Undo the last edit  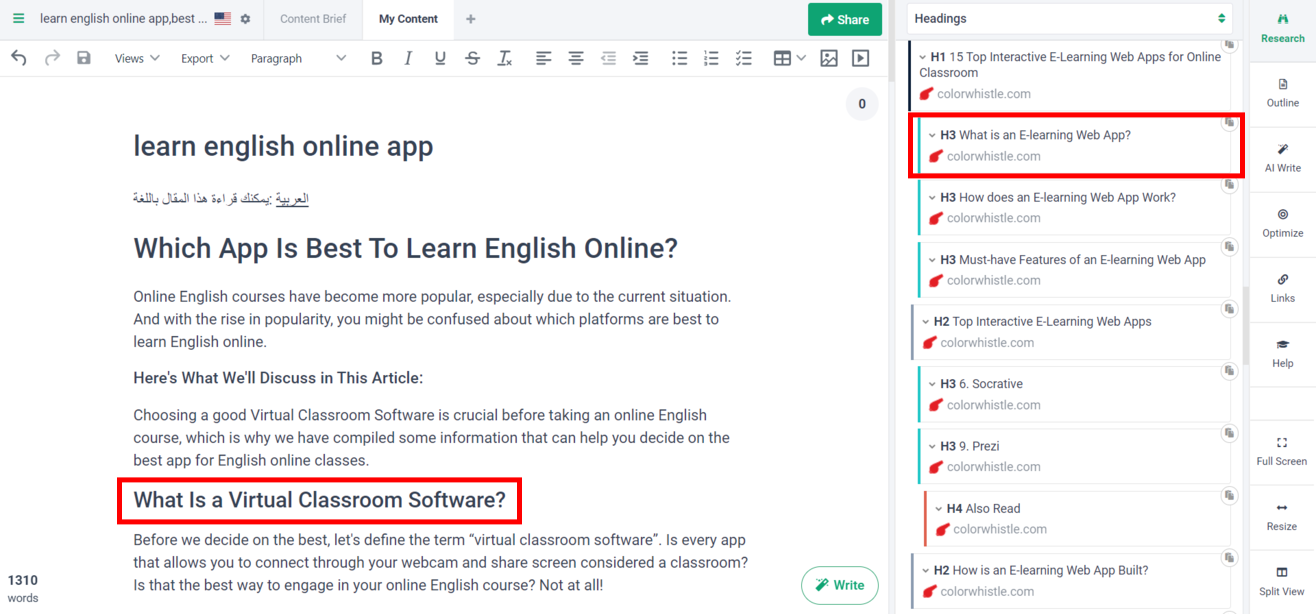pyautogui.click(x=18, y=58)
